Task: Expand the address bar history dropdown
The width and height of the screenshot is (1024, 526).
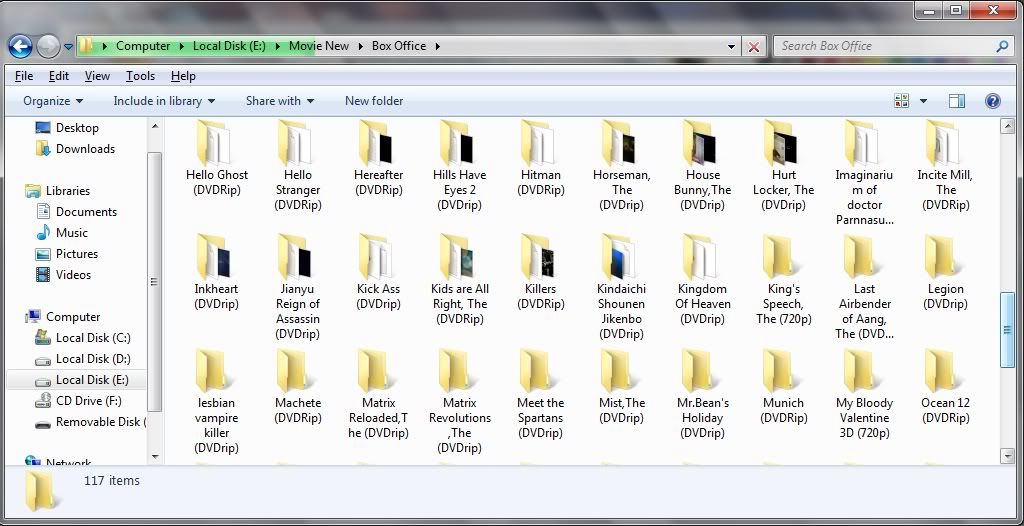Action: tap(731, 46)
